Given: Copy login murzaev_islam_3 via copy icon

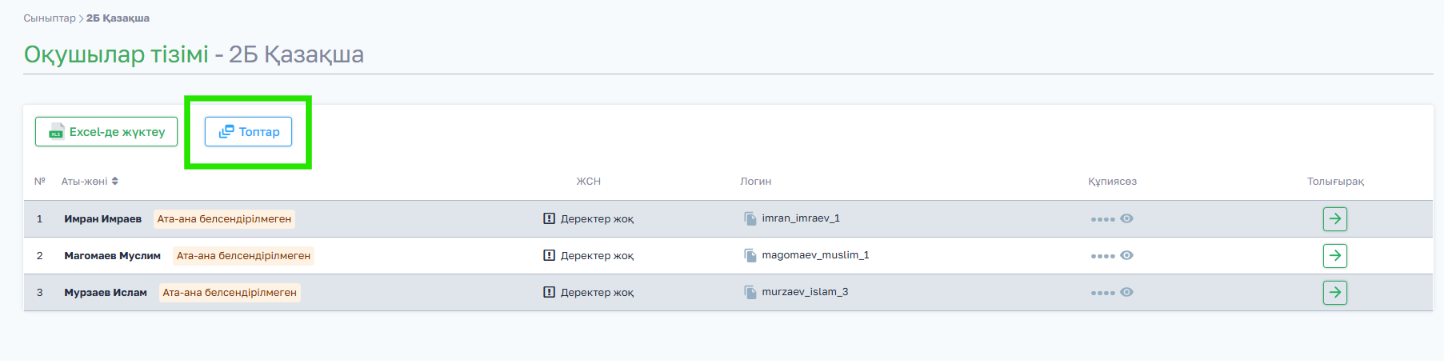Looking at the screenshot, I should pyautogui.click(x=750, y=292).
